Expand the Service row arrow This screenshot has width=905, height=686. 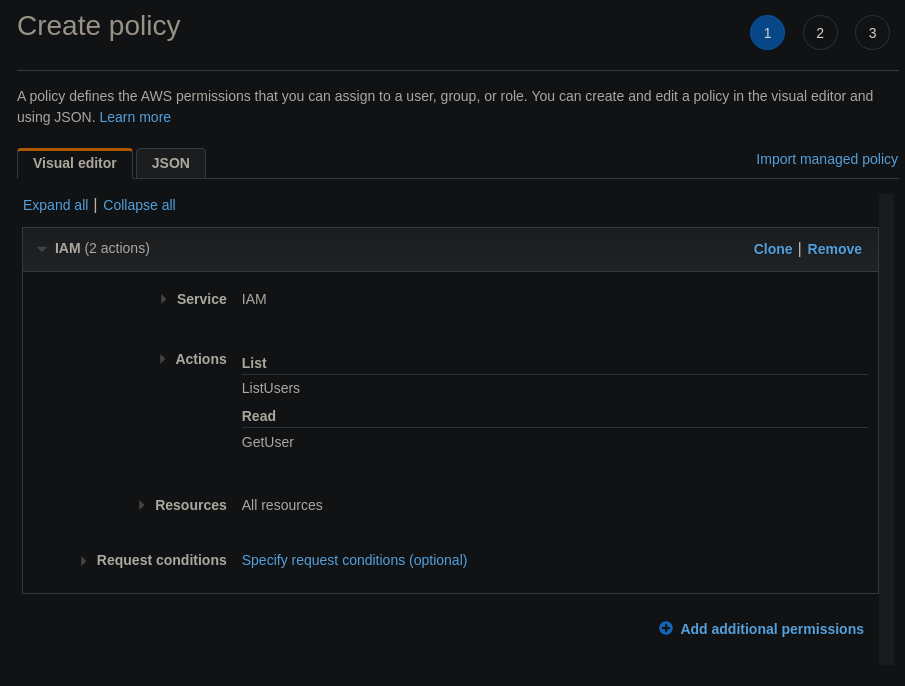click(x=163, y=299)
